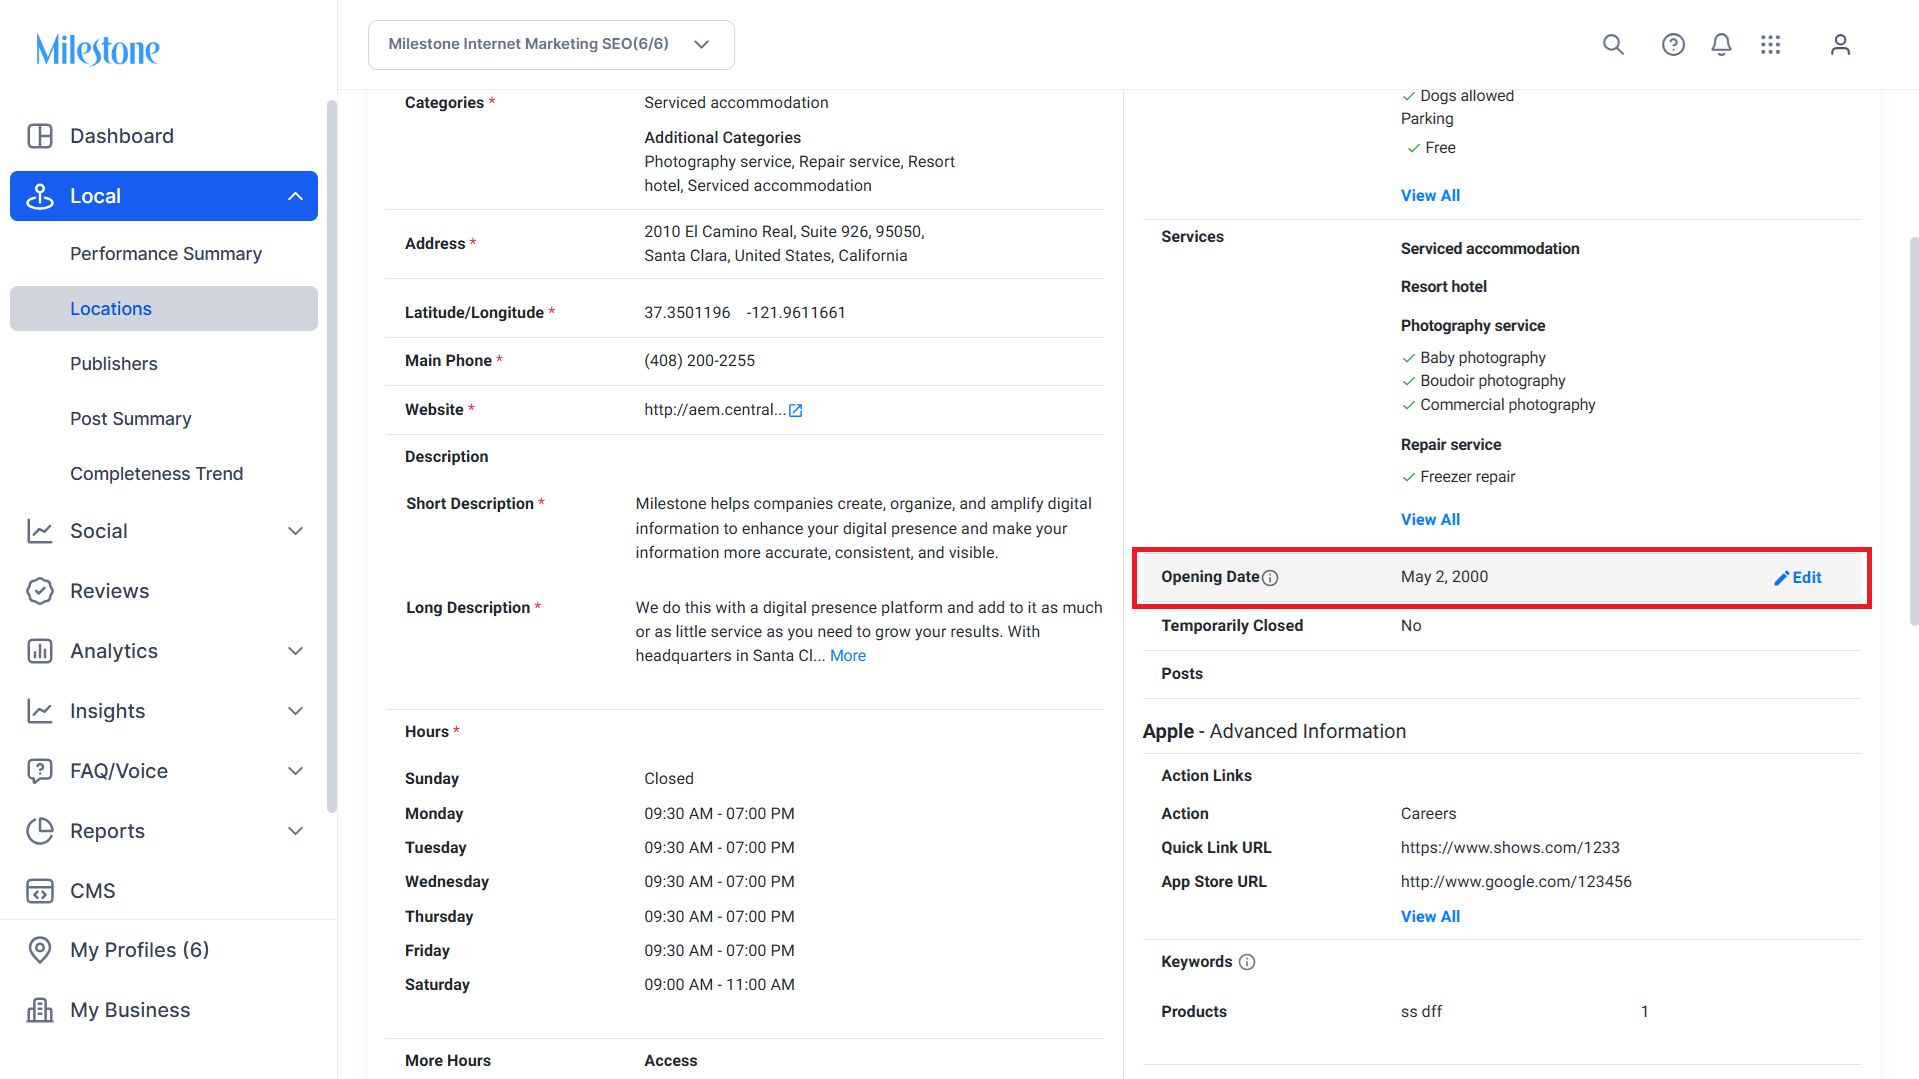Image resolution: width=1919 pixels, height=1079 pixels.
Task: Click the Opening Date value May 2, 2000
Action: 1444,577
